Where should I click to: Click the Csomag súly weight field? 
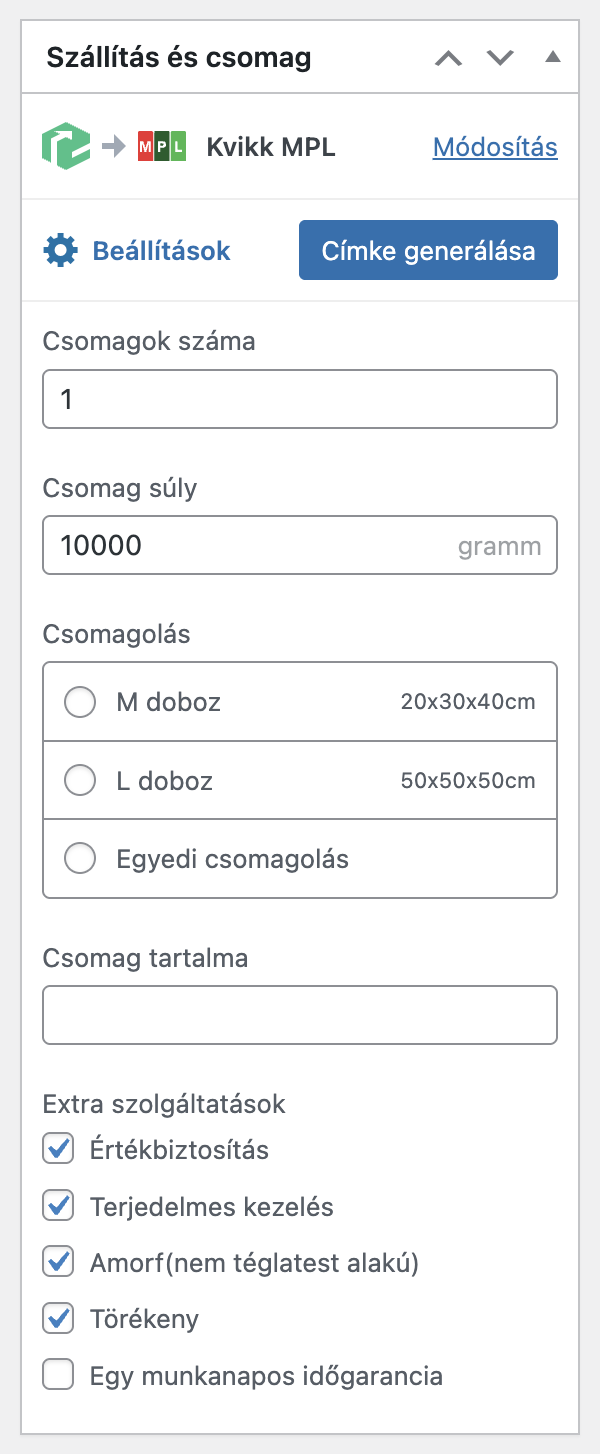(300, 545)
